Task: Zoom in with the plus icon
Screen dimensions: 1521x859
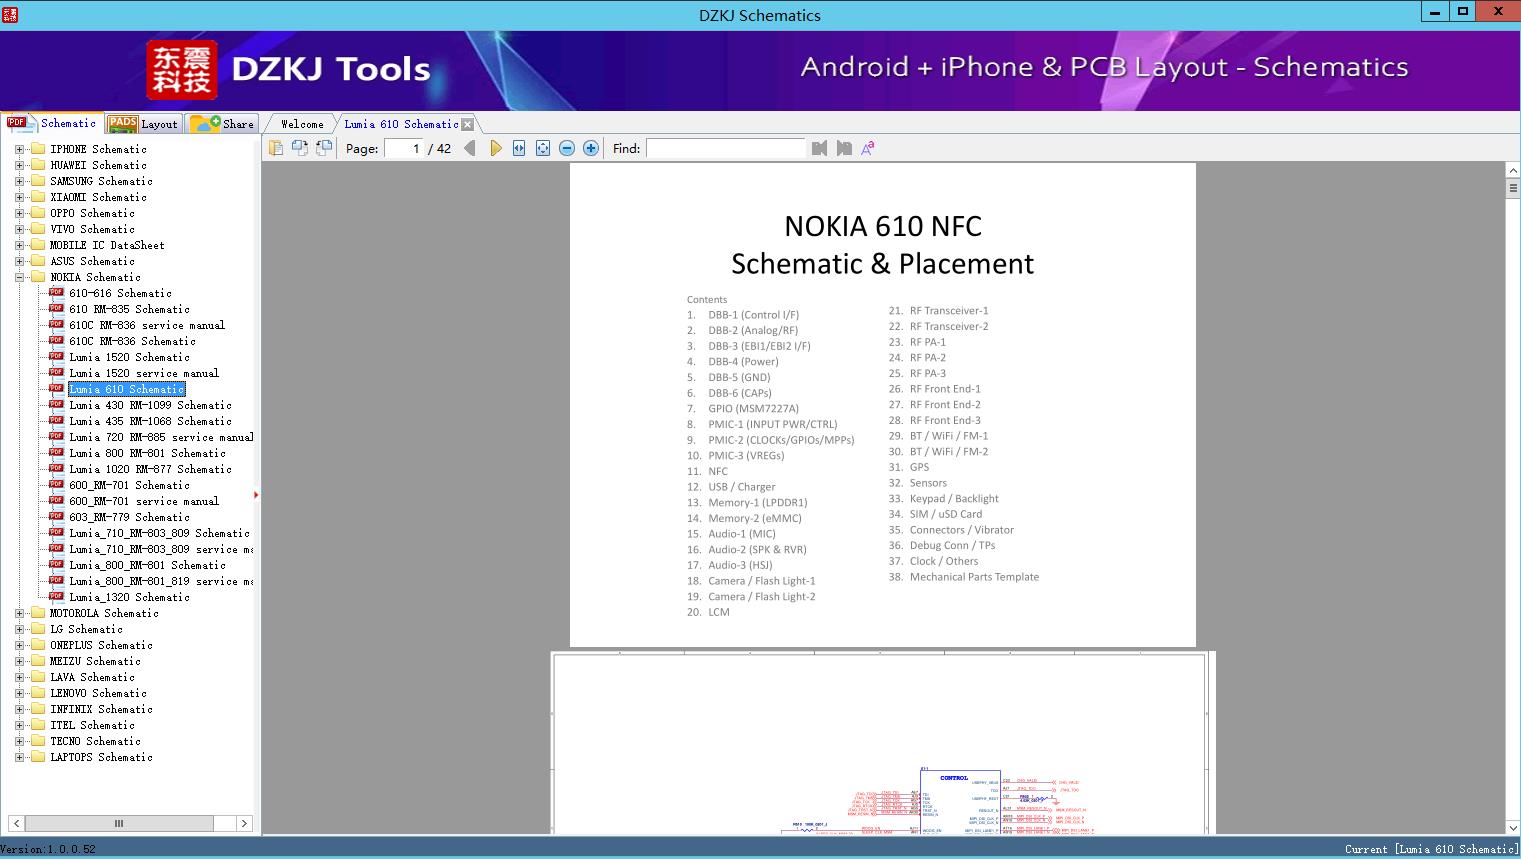Action: (591, 148)
